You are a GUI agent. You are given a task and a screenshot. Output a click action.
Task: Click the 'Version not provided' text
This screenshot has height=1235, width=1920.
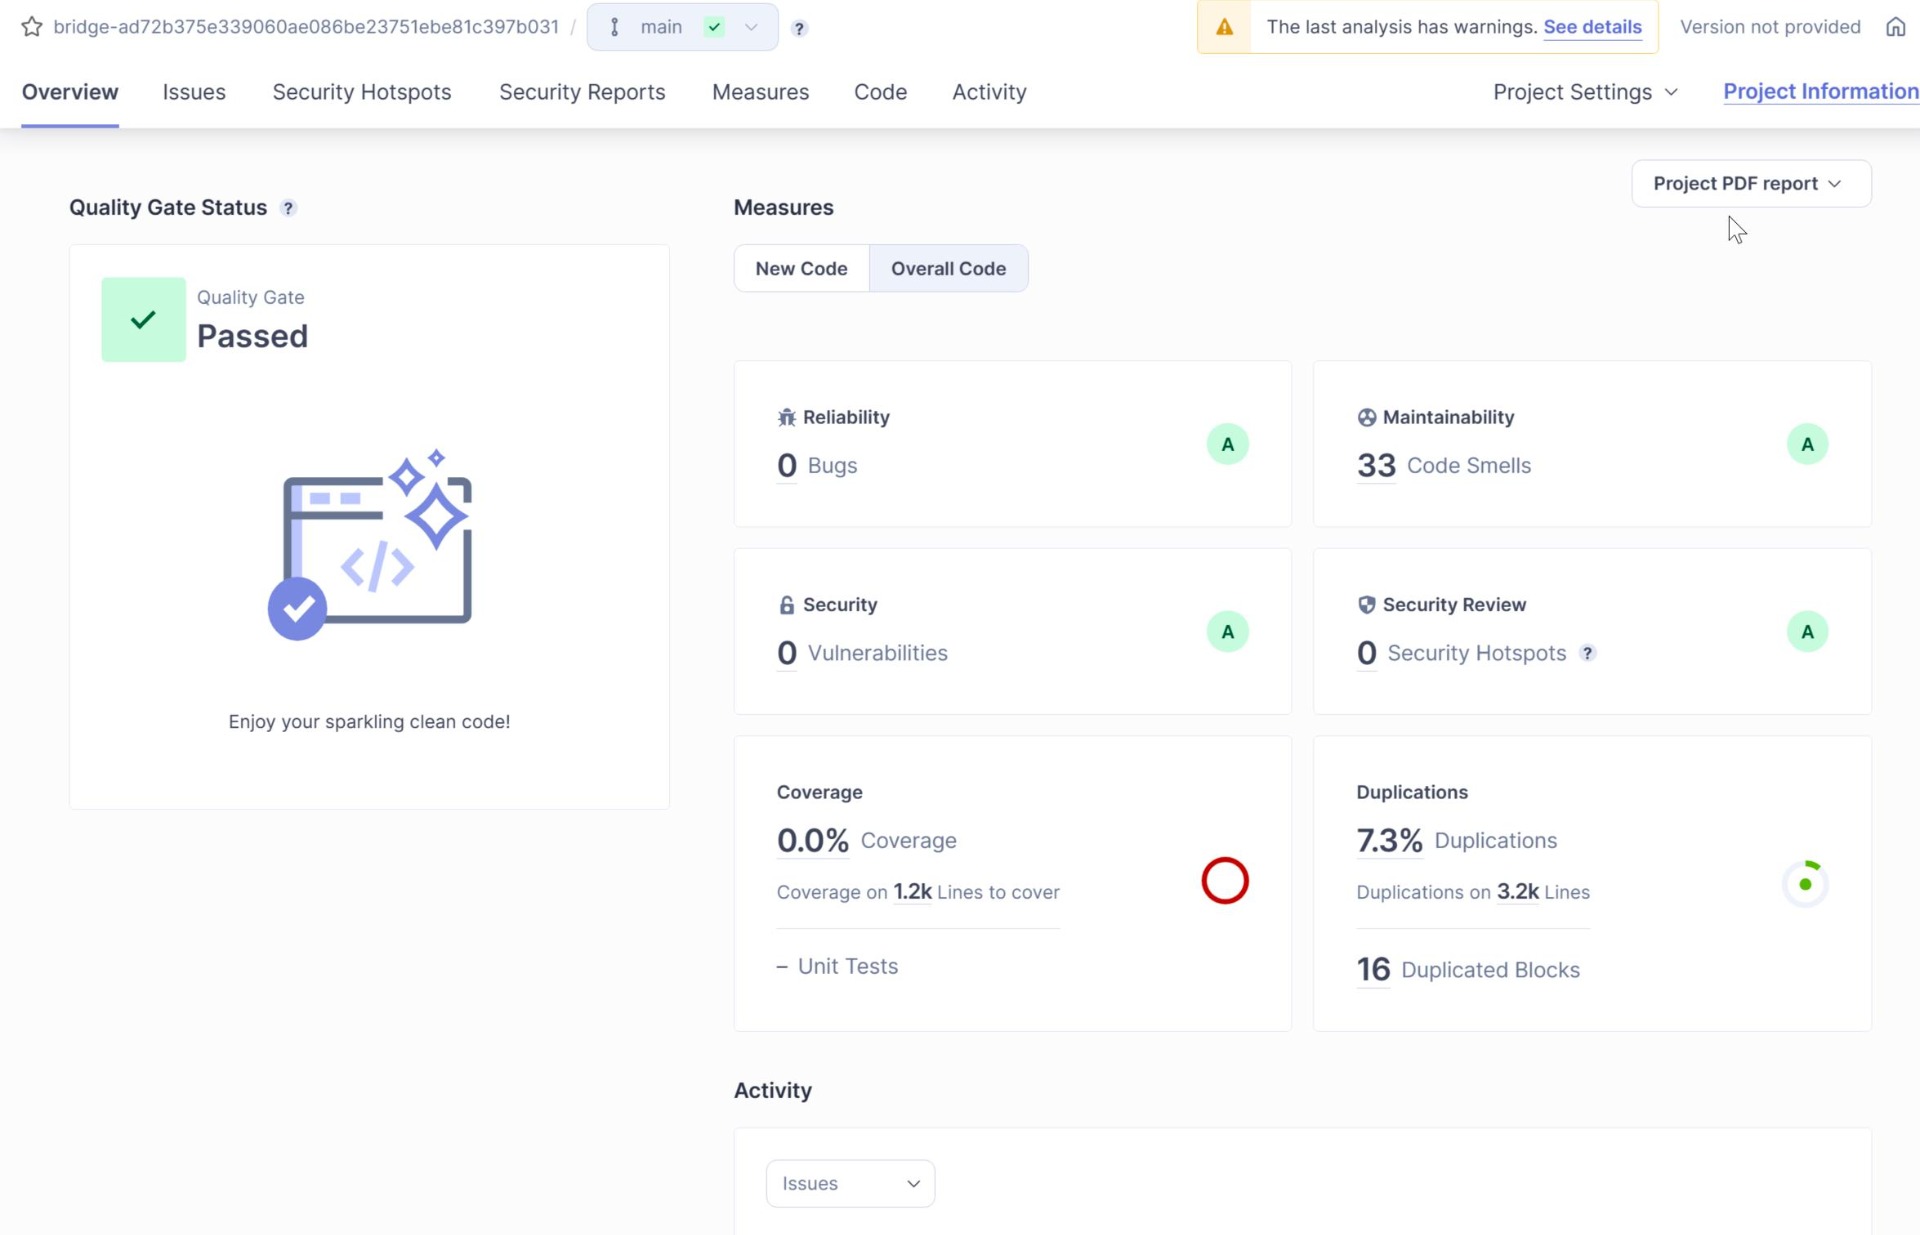click(x=1770, y=27)
